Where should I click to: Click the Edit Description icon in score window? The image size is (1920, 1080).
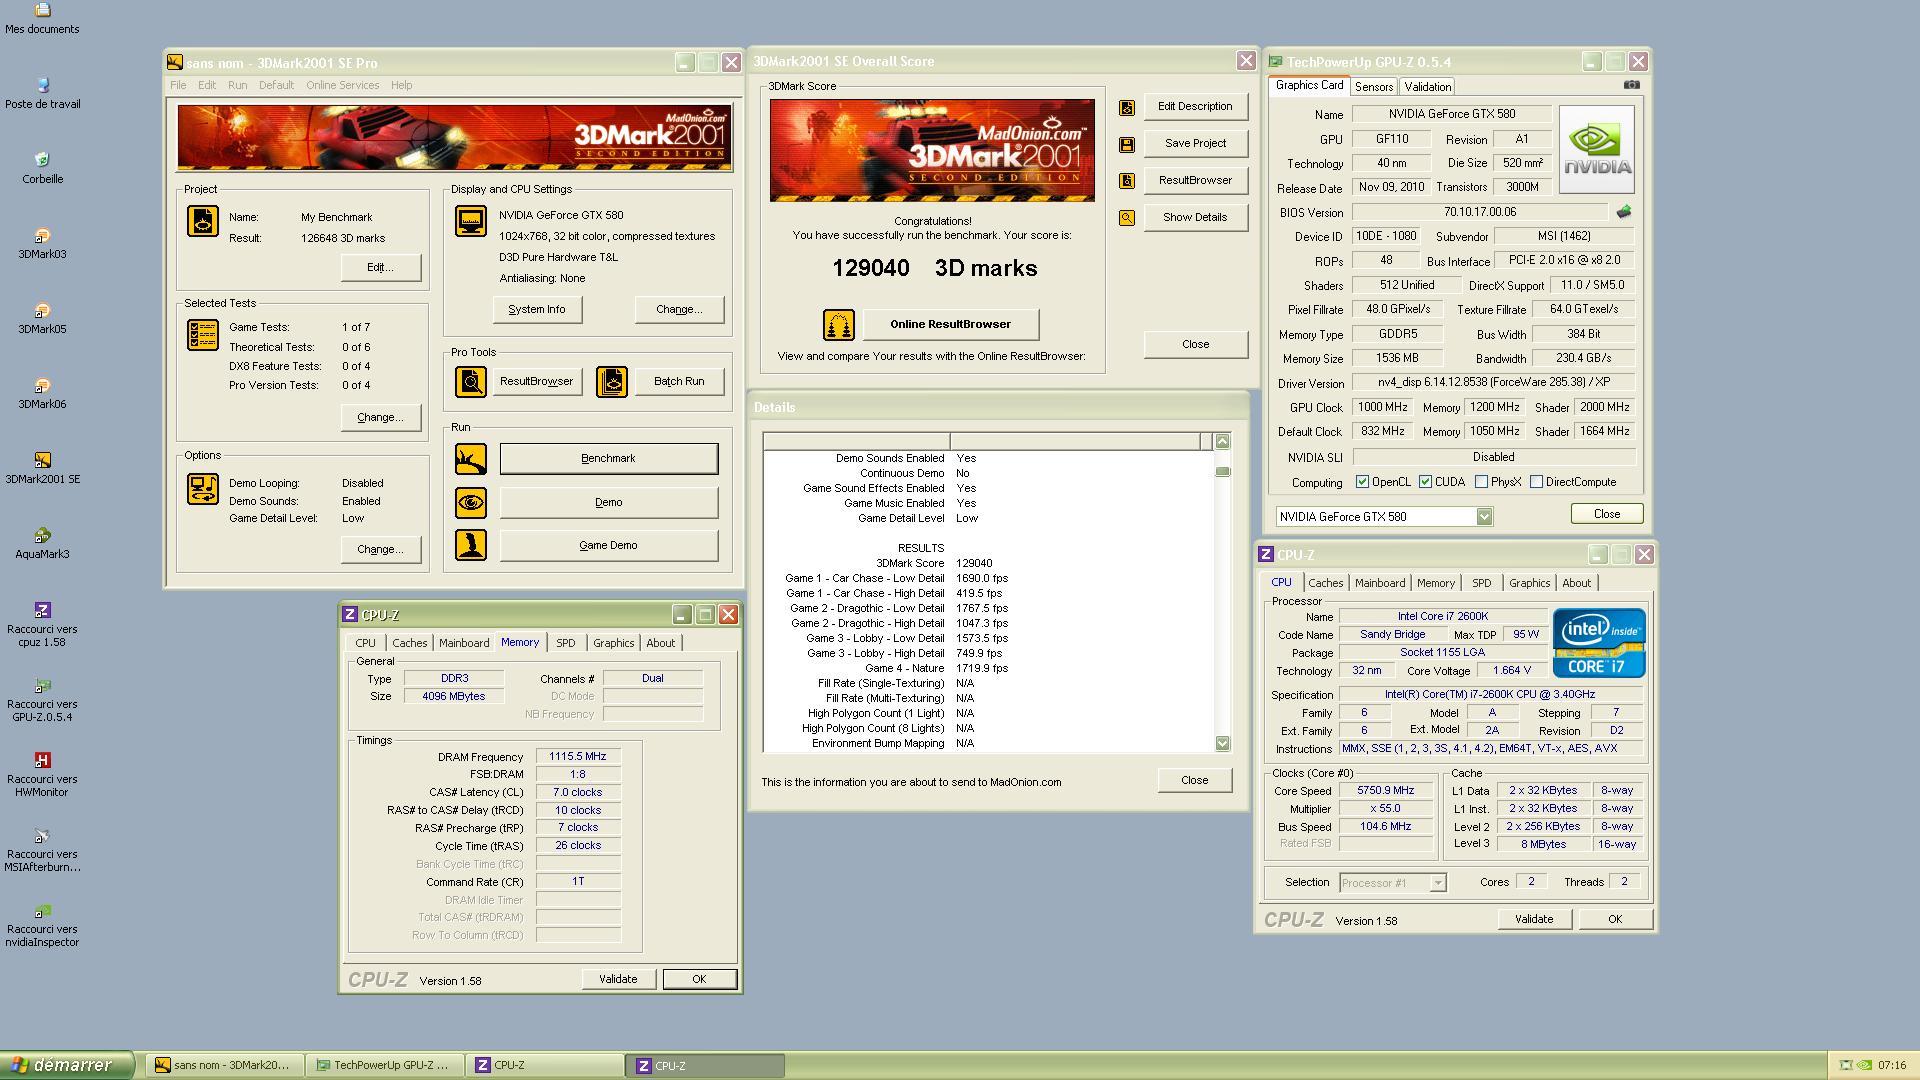click(1127, 107)
